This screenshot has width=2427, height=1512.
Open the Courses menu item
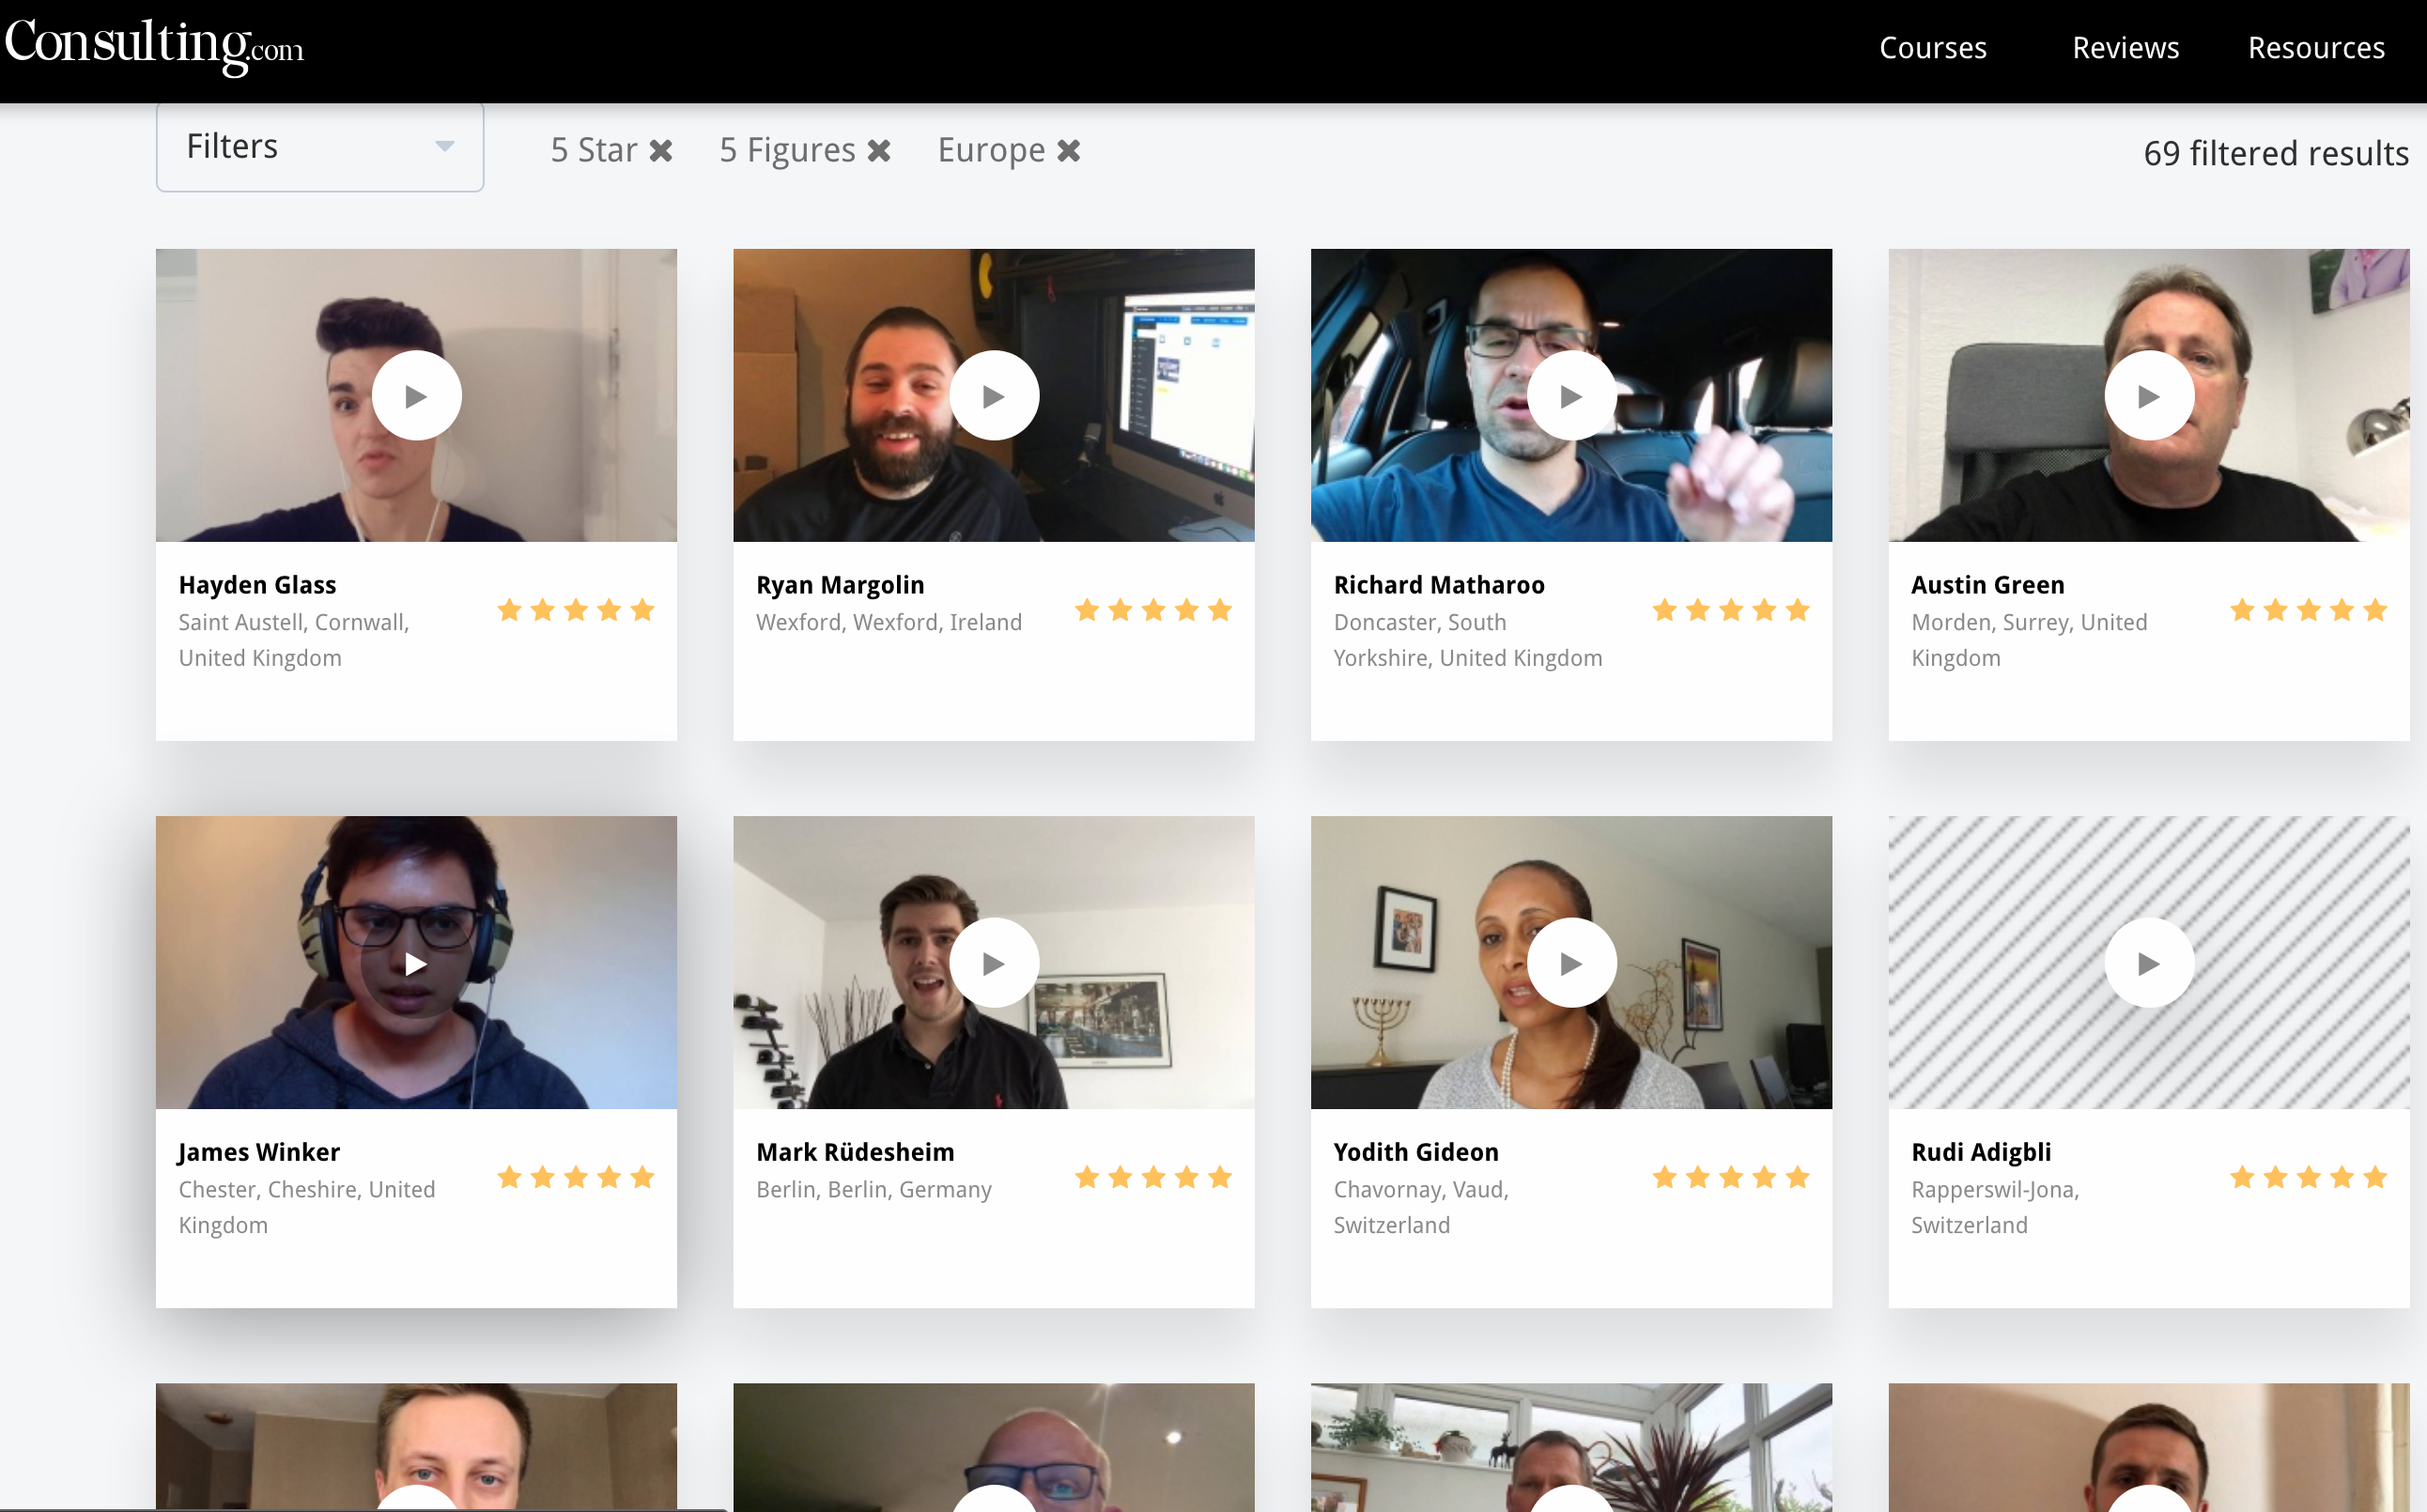pos(1932,48)
